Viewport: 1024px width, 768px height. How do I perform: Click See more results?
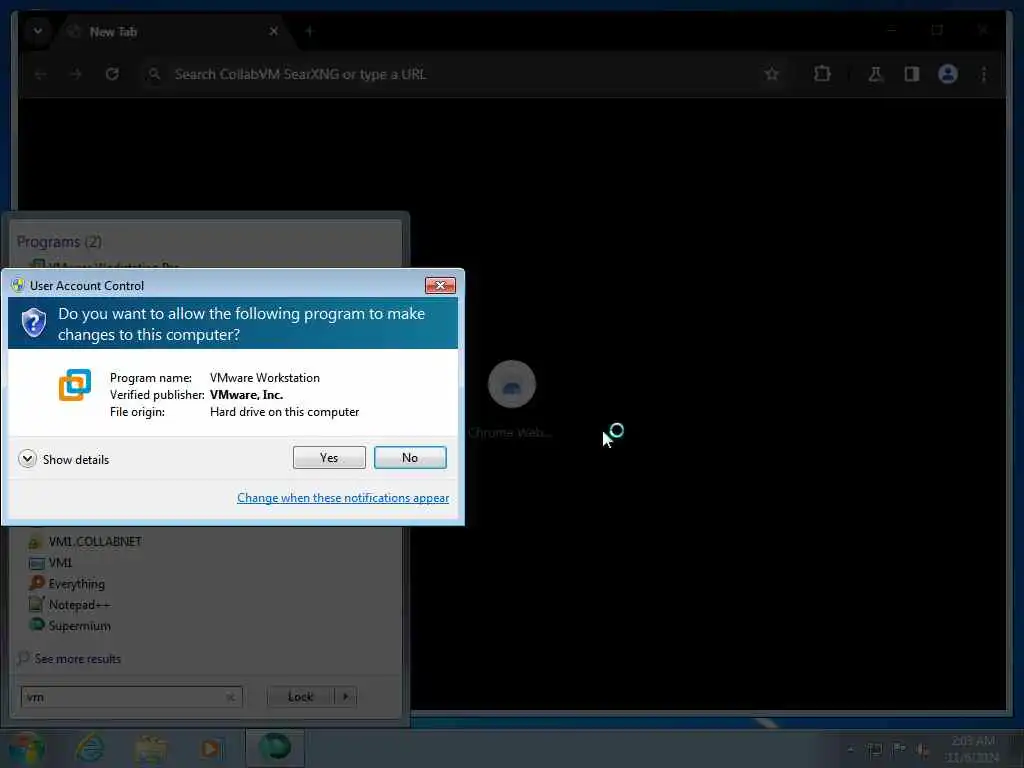click(70, 658)
